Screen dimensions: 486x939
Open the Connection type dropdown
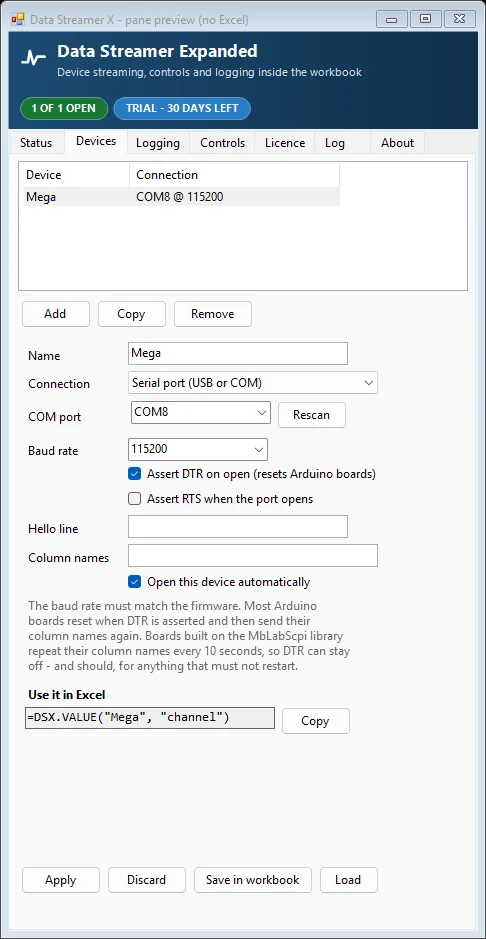click(253, 383)
